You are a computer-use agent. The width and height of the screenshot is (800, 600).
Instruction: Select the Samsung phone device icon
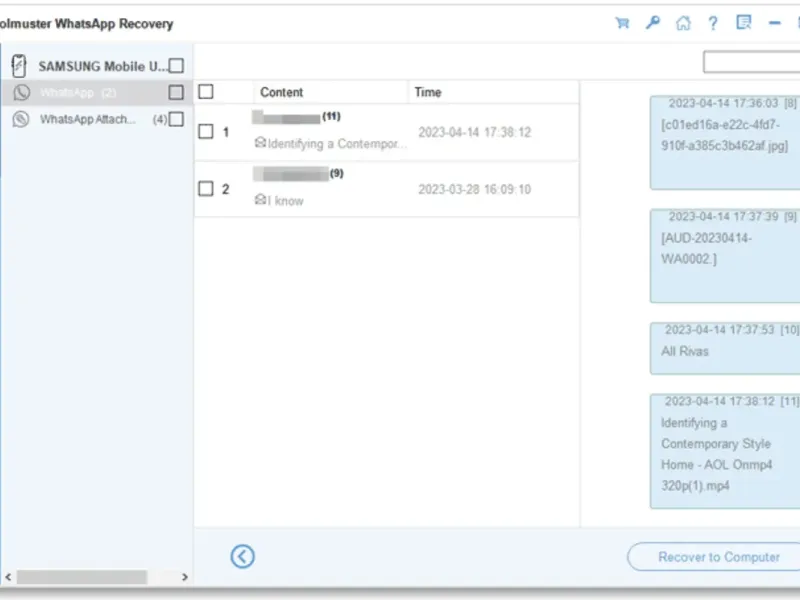(19, 66)
